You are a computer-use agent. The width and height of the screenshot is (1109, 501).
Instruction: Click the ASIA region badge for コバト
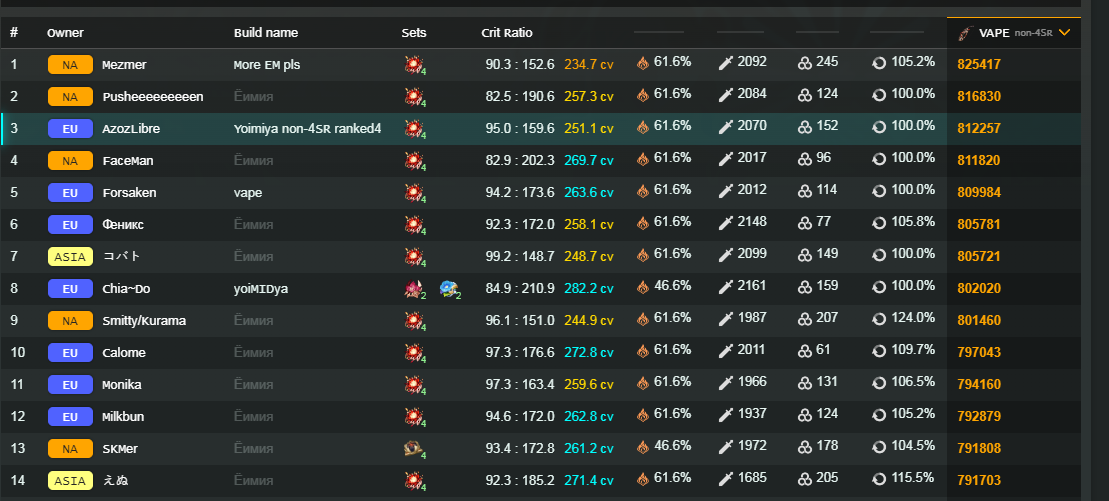[70, 257]
